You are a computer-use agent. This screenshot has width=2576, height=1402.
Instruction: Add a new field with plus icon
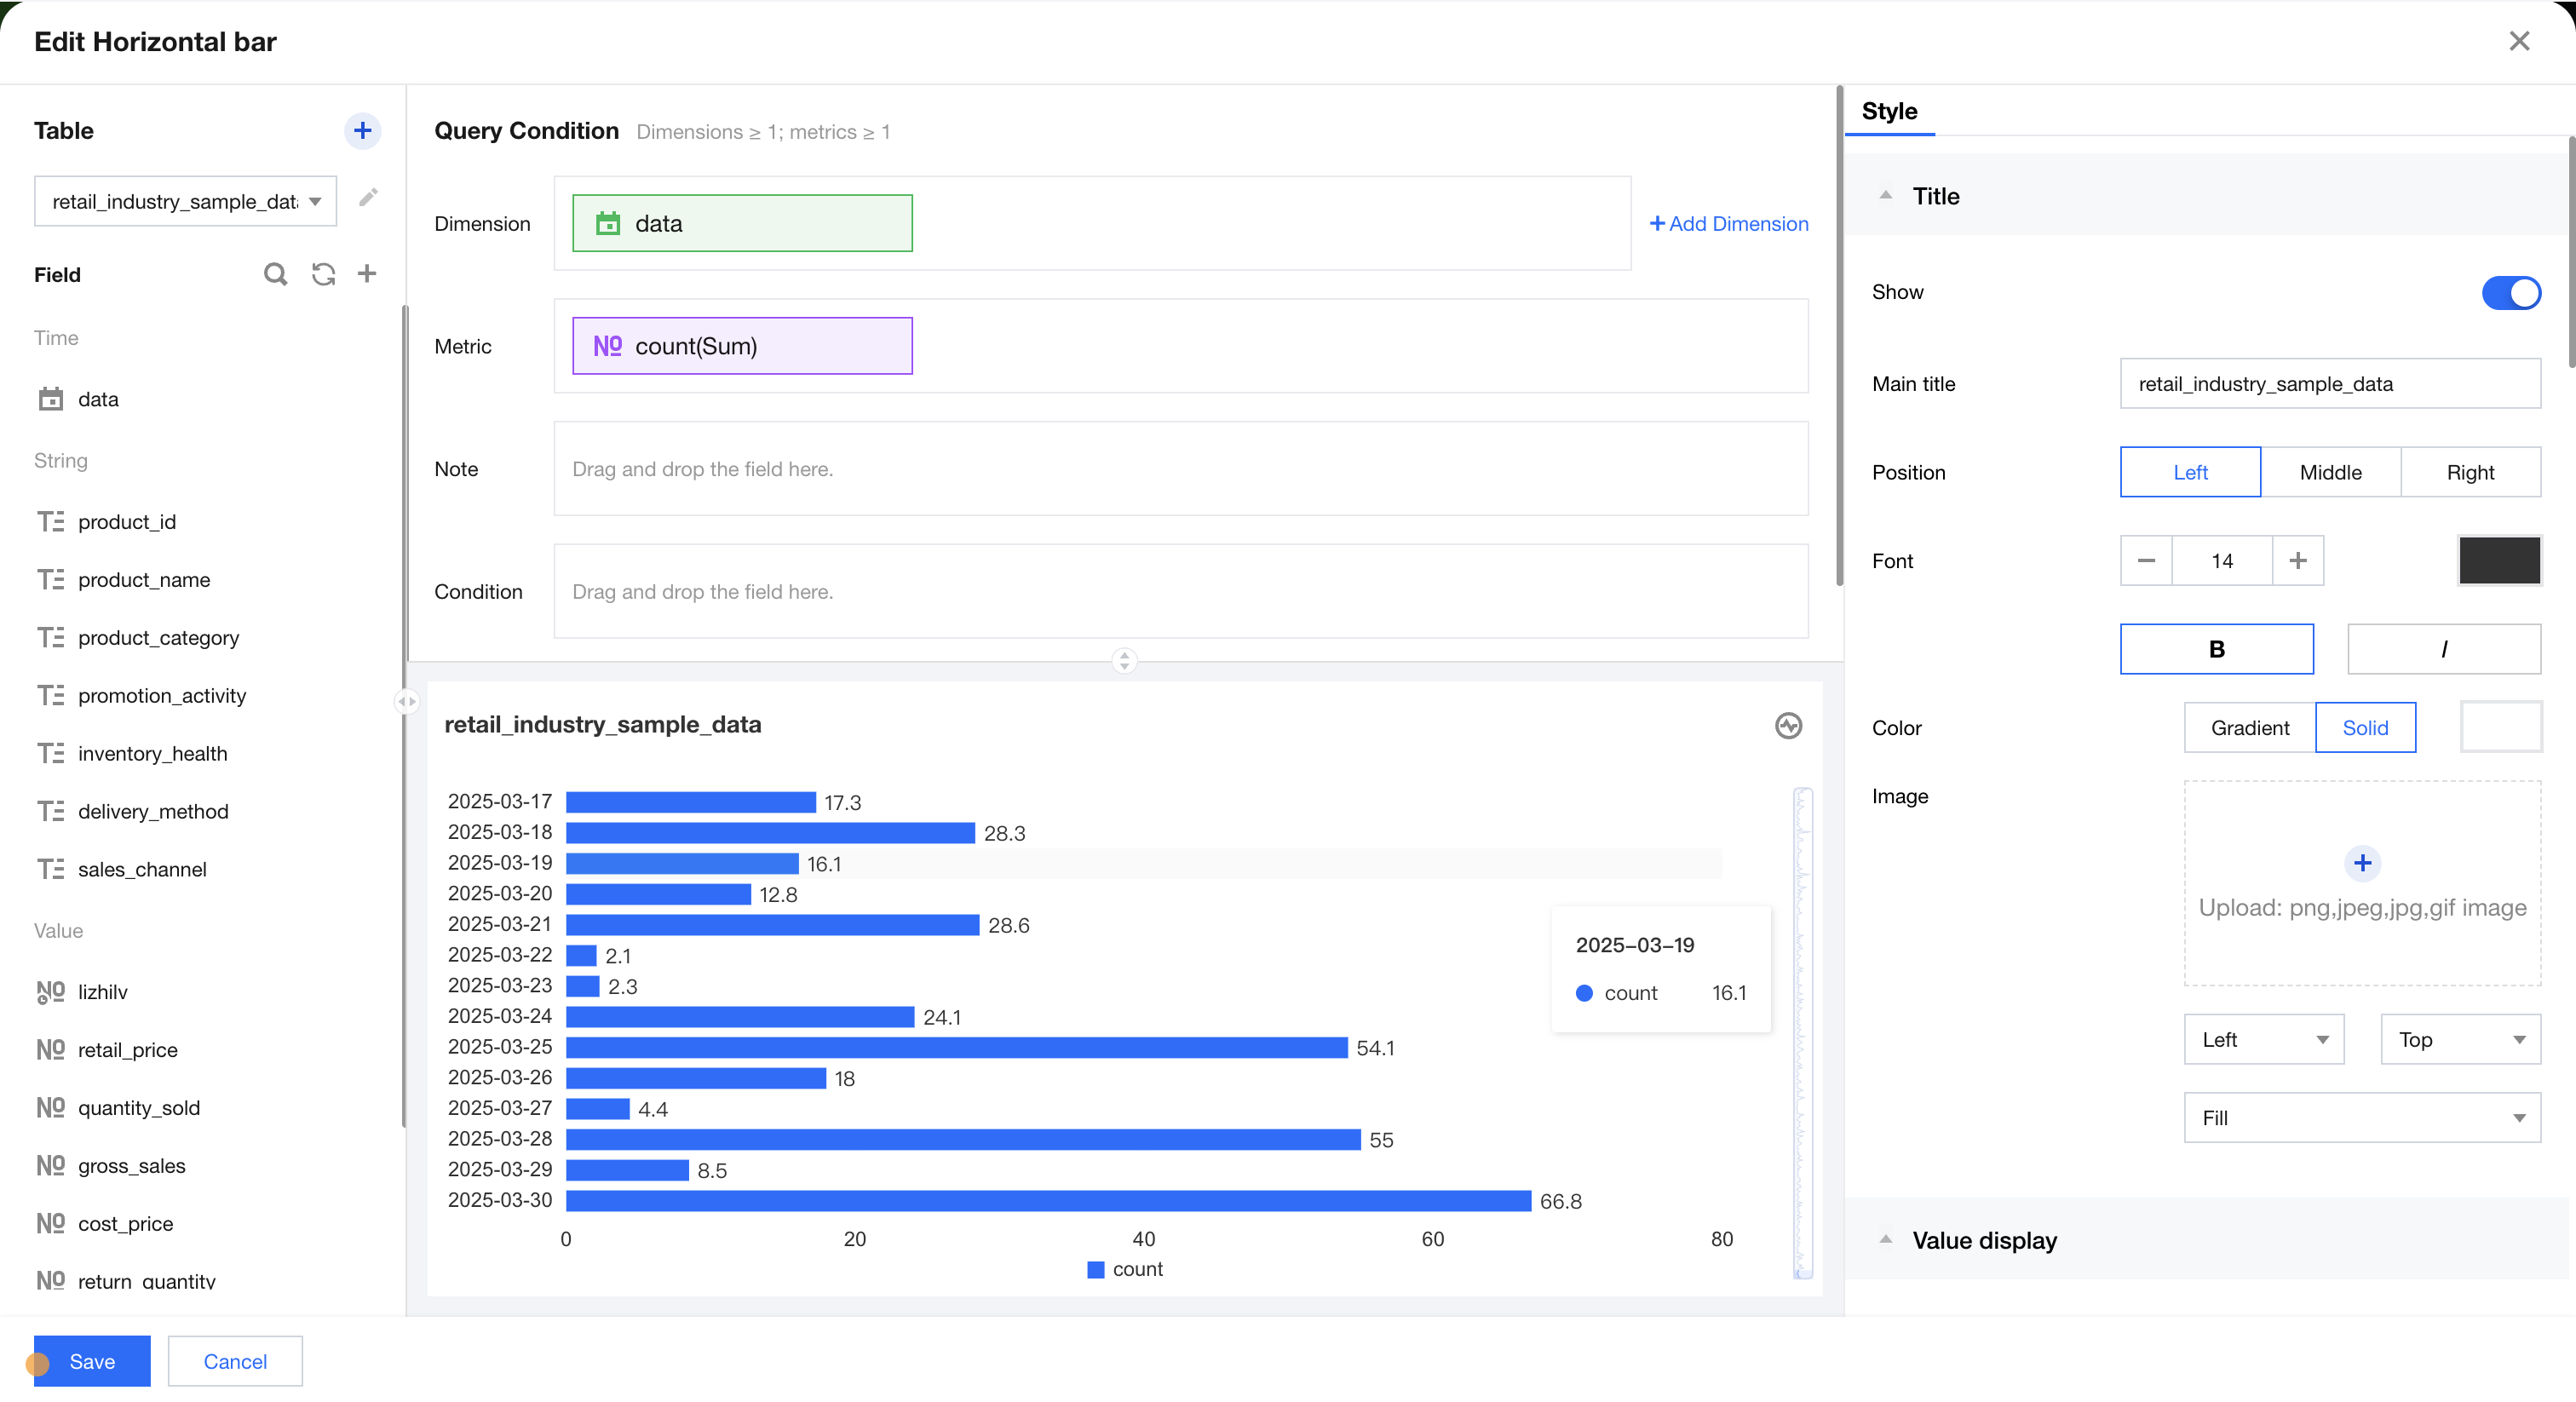367,274
